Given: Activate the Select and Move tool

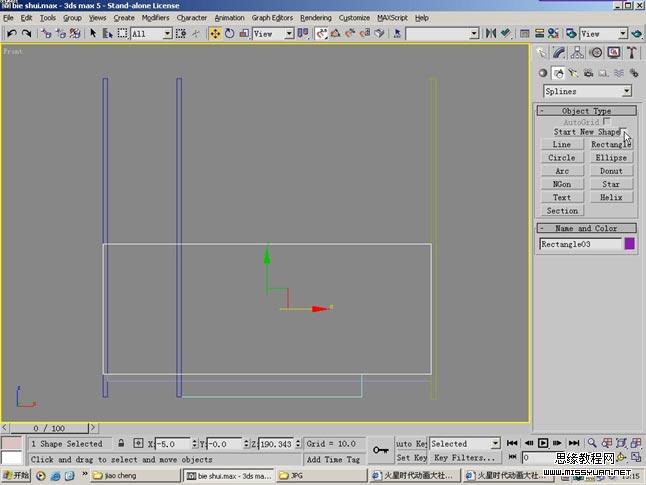Looking at the screenshot, I should coord(215,33).
